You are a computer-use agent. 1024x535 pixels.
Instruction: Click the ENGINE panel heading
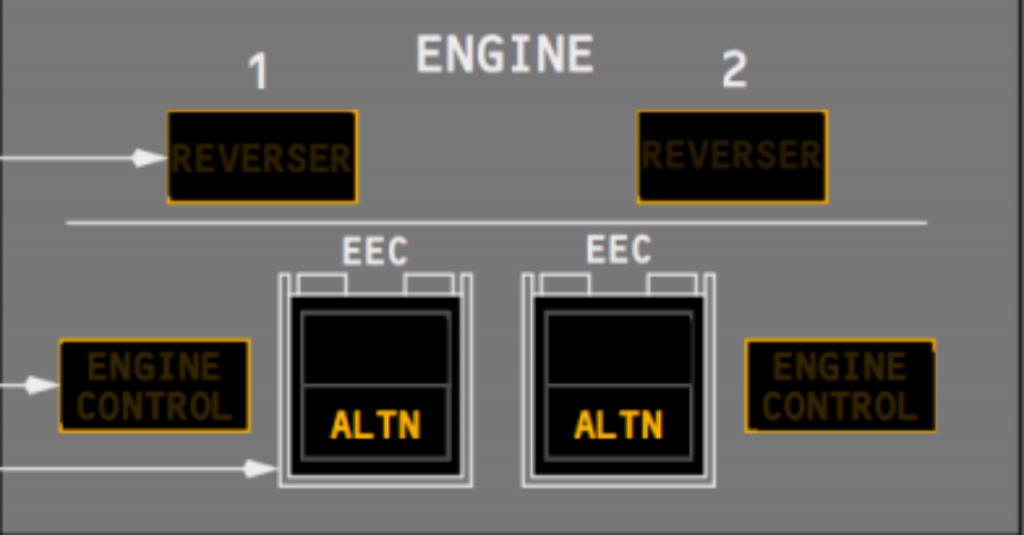(505, 54)
